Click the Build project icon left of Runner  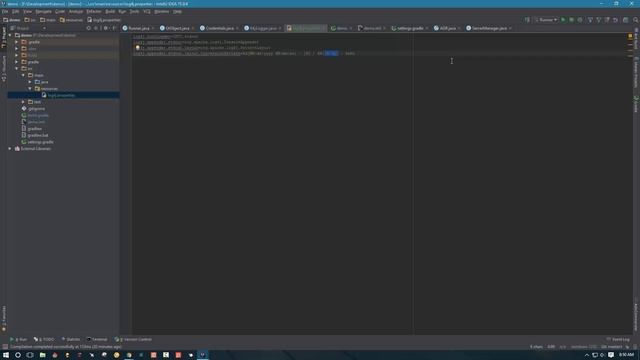527,20
